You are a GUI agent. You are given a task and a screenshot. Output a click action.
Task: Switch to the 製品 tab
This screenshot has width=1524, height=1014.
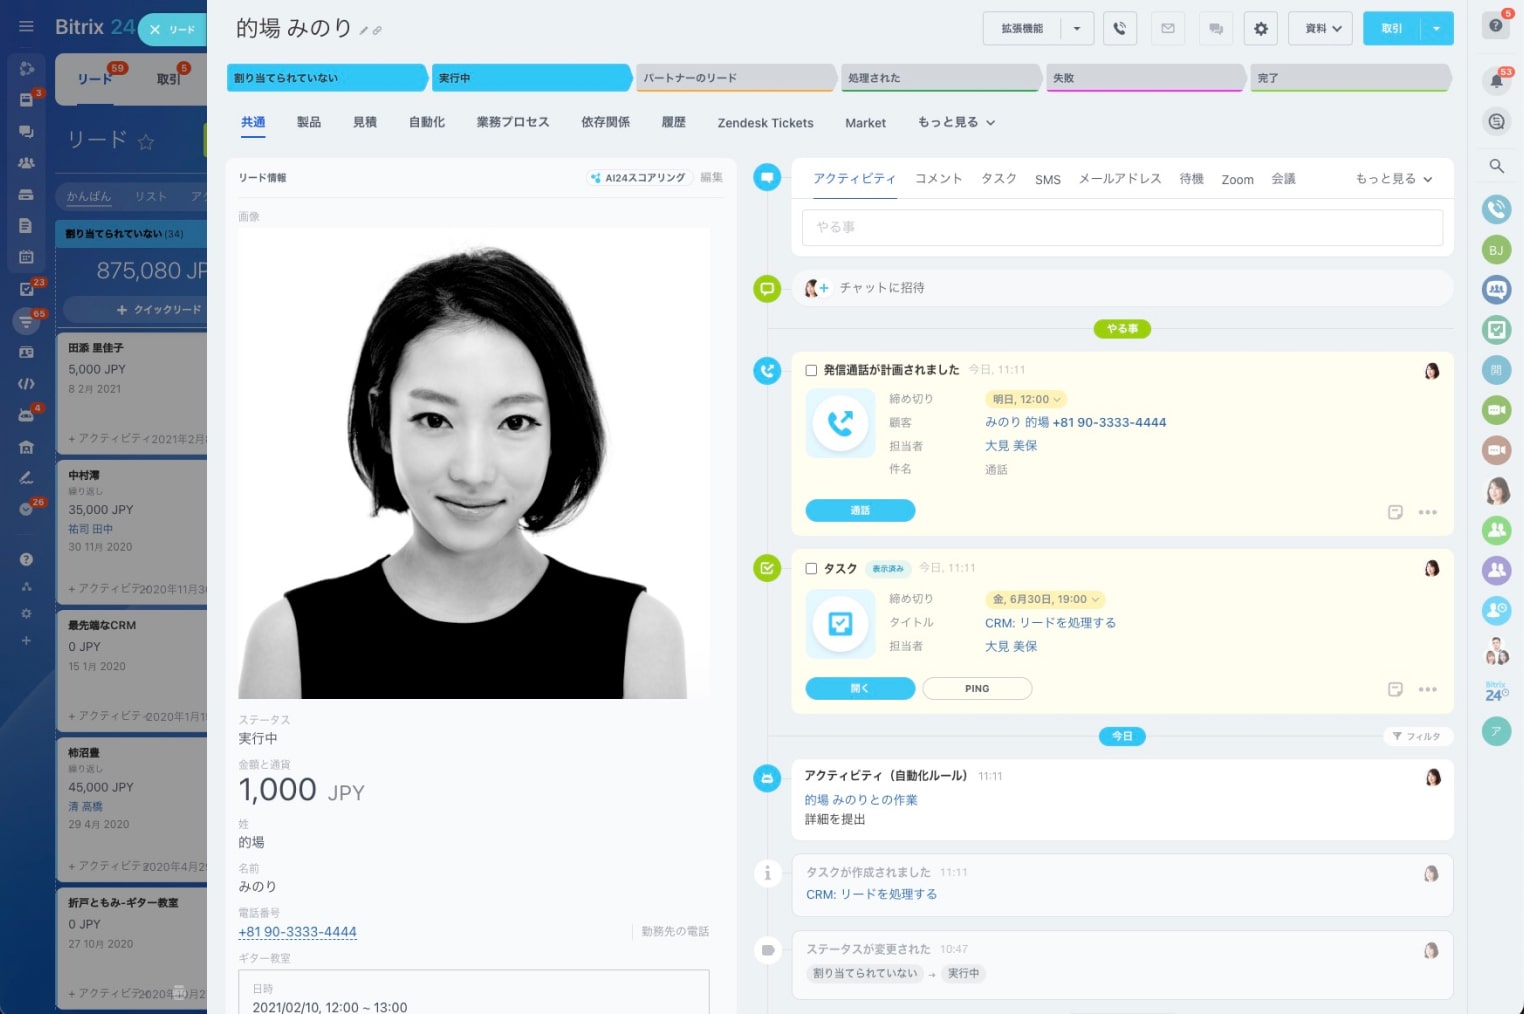(x=309, y=122)
